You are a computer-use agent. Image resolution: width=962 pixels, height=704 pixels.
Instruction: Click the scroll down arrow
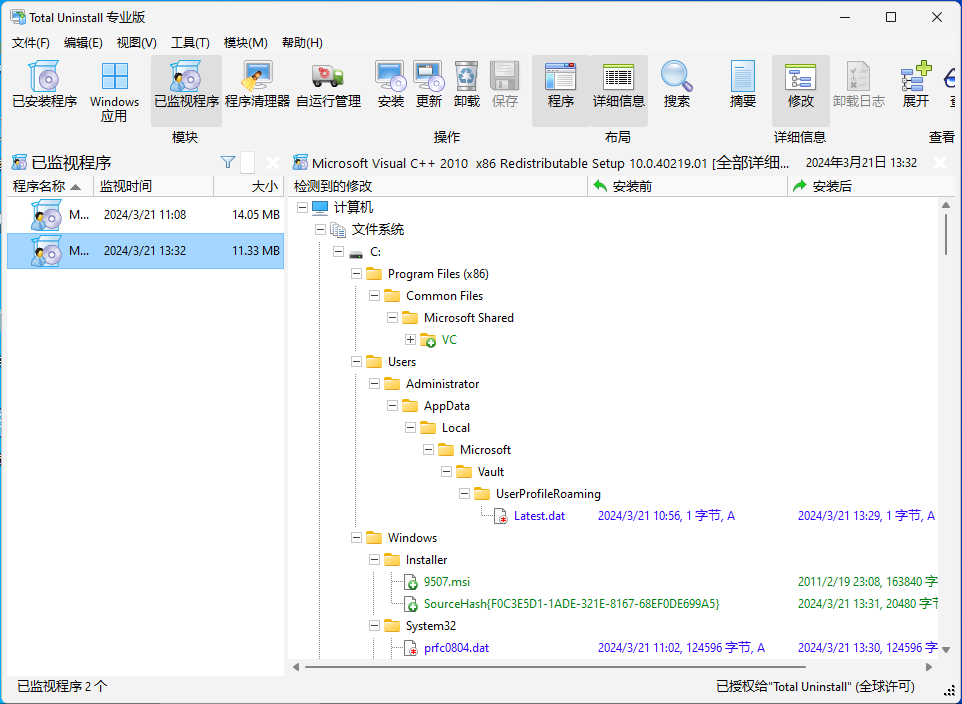click(x=945, y=649)
